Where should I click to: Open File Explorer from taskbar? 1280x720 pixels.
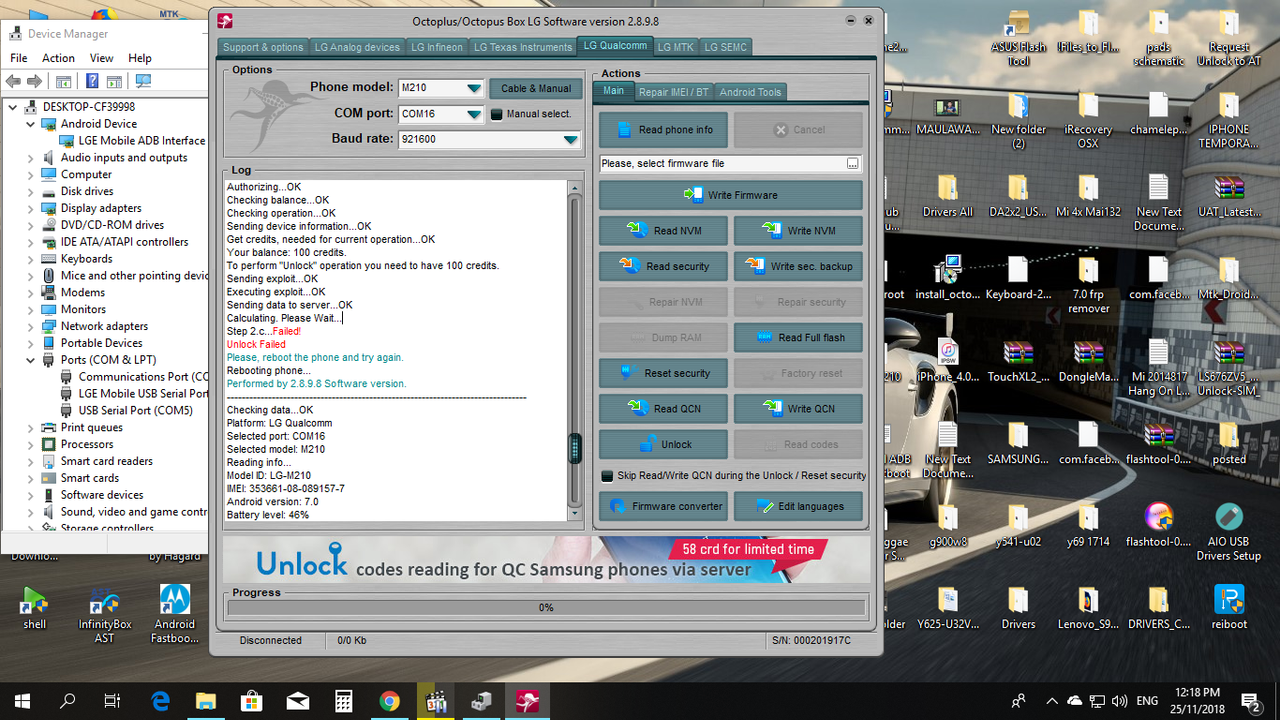(x=205, y=700)
